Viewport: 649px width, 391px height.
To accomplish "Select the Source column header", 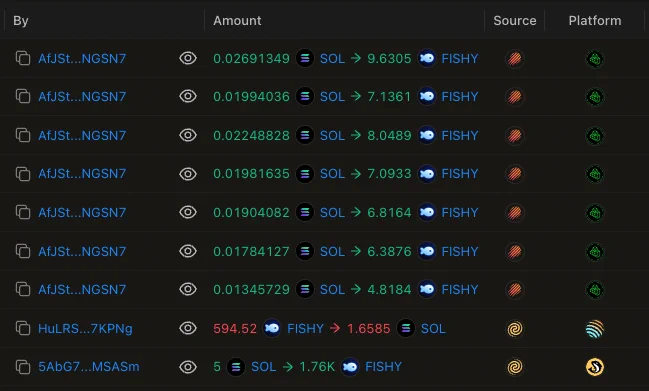I will click(514, 21).
